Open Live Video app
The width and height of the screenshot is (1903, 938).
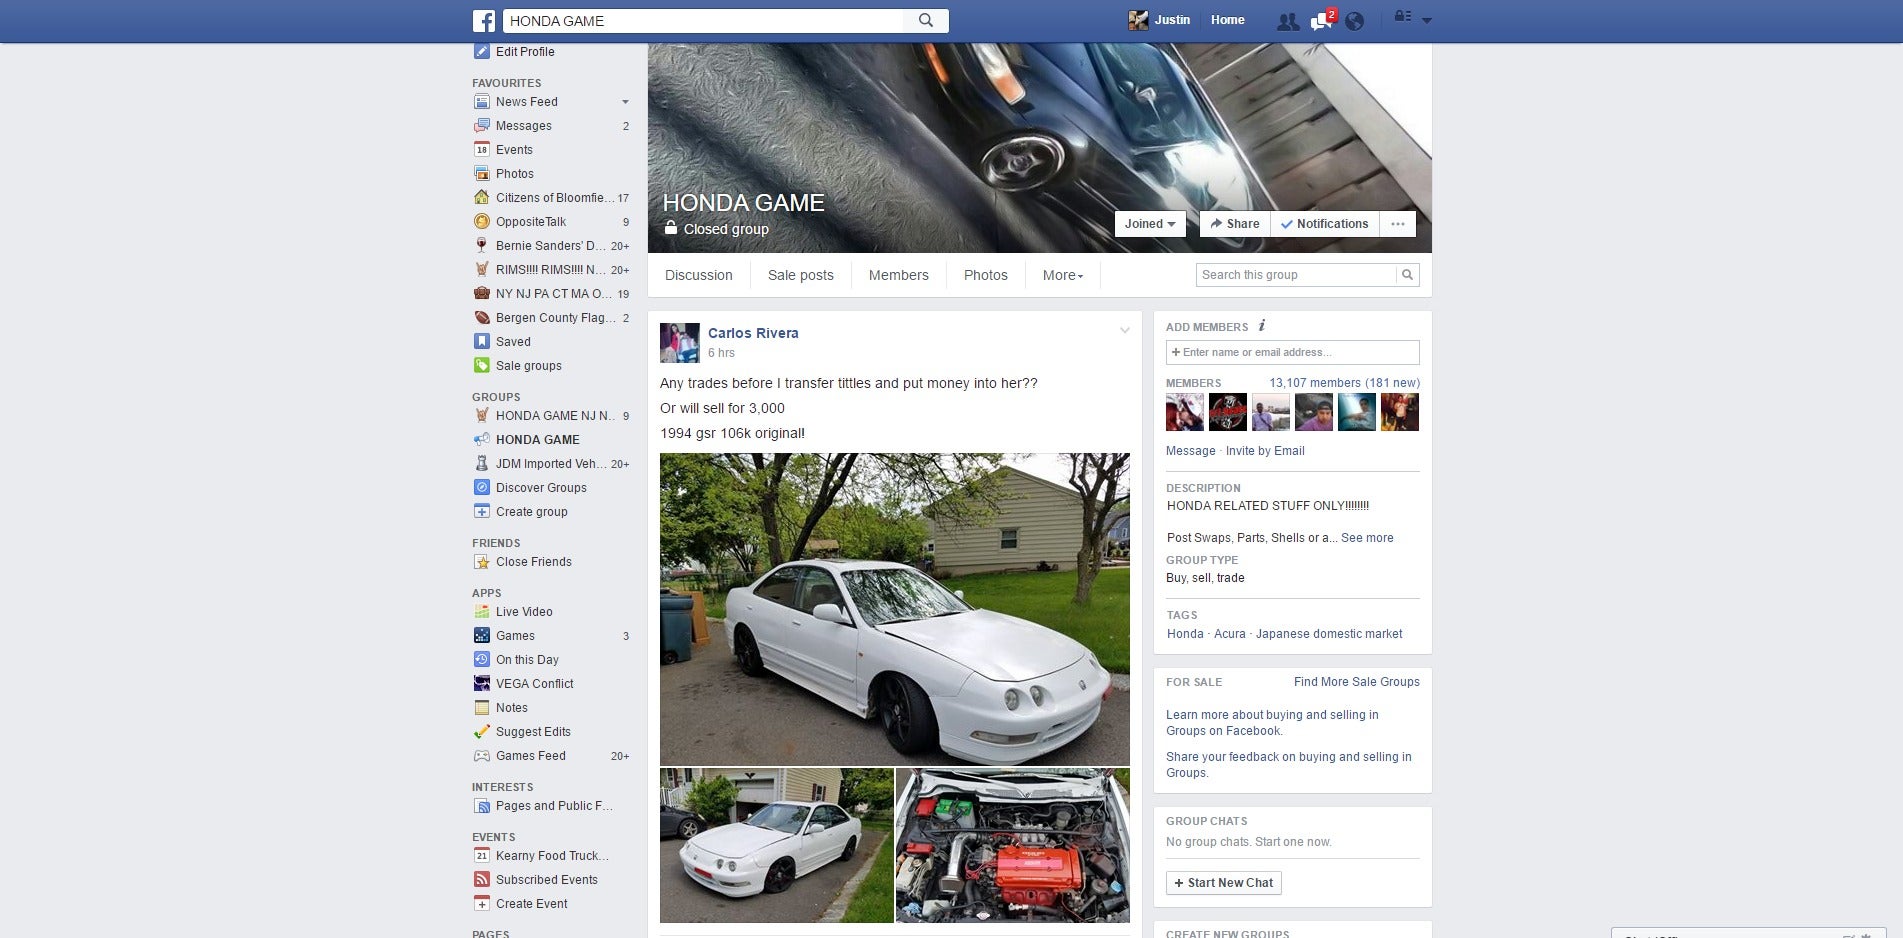(x=524, y=612)
